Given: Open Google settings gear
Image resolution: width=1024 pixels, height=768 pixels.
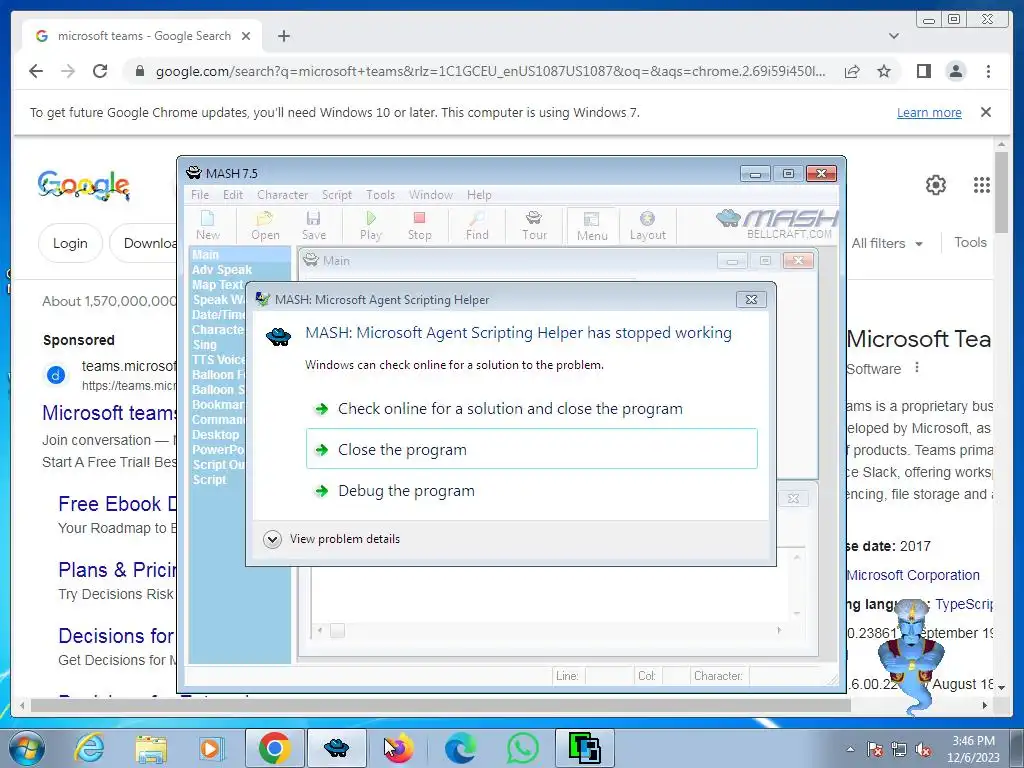Looking at the screenshot, I should 936,185.
